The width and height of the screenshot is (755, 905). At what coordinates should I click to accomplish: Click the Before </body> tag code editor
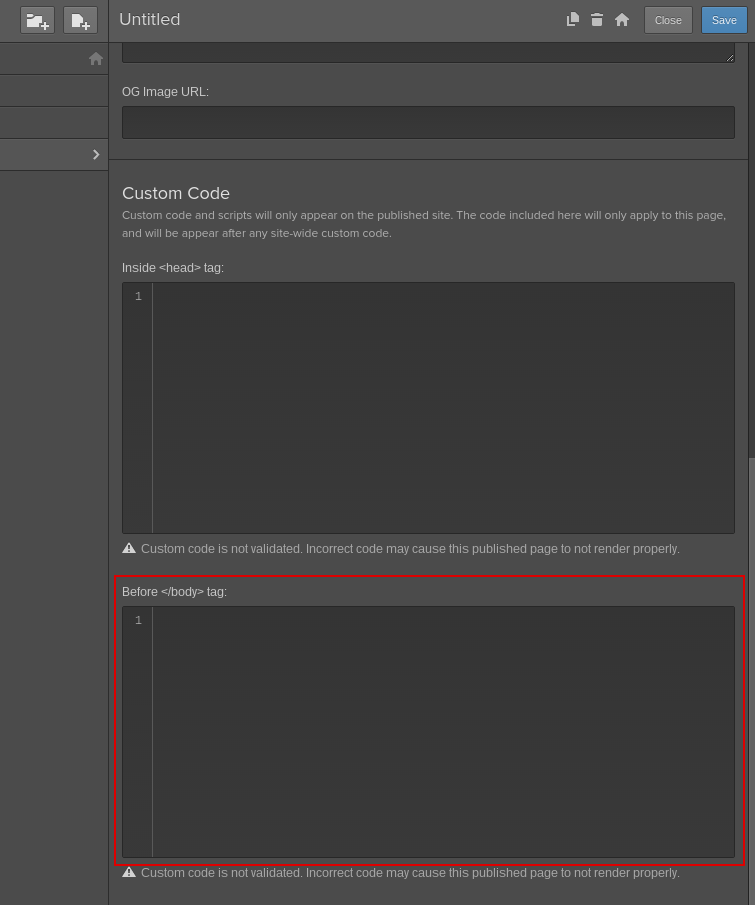coord(428,732)
